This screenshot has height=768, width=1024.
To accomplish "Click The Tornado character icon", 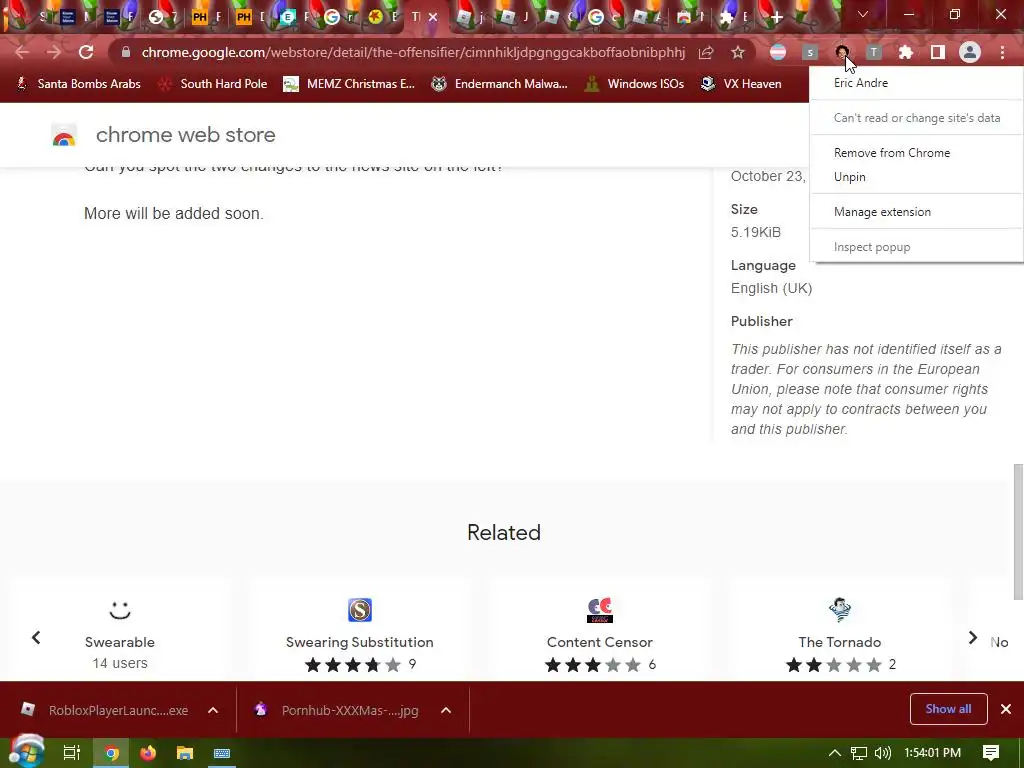I will (840, 610).
